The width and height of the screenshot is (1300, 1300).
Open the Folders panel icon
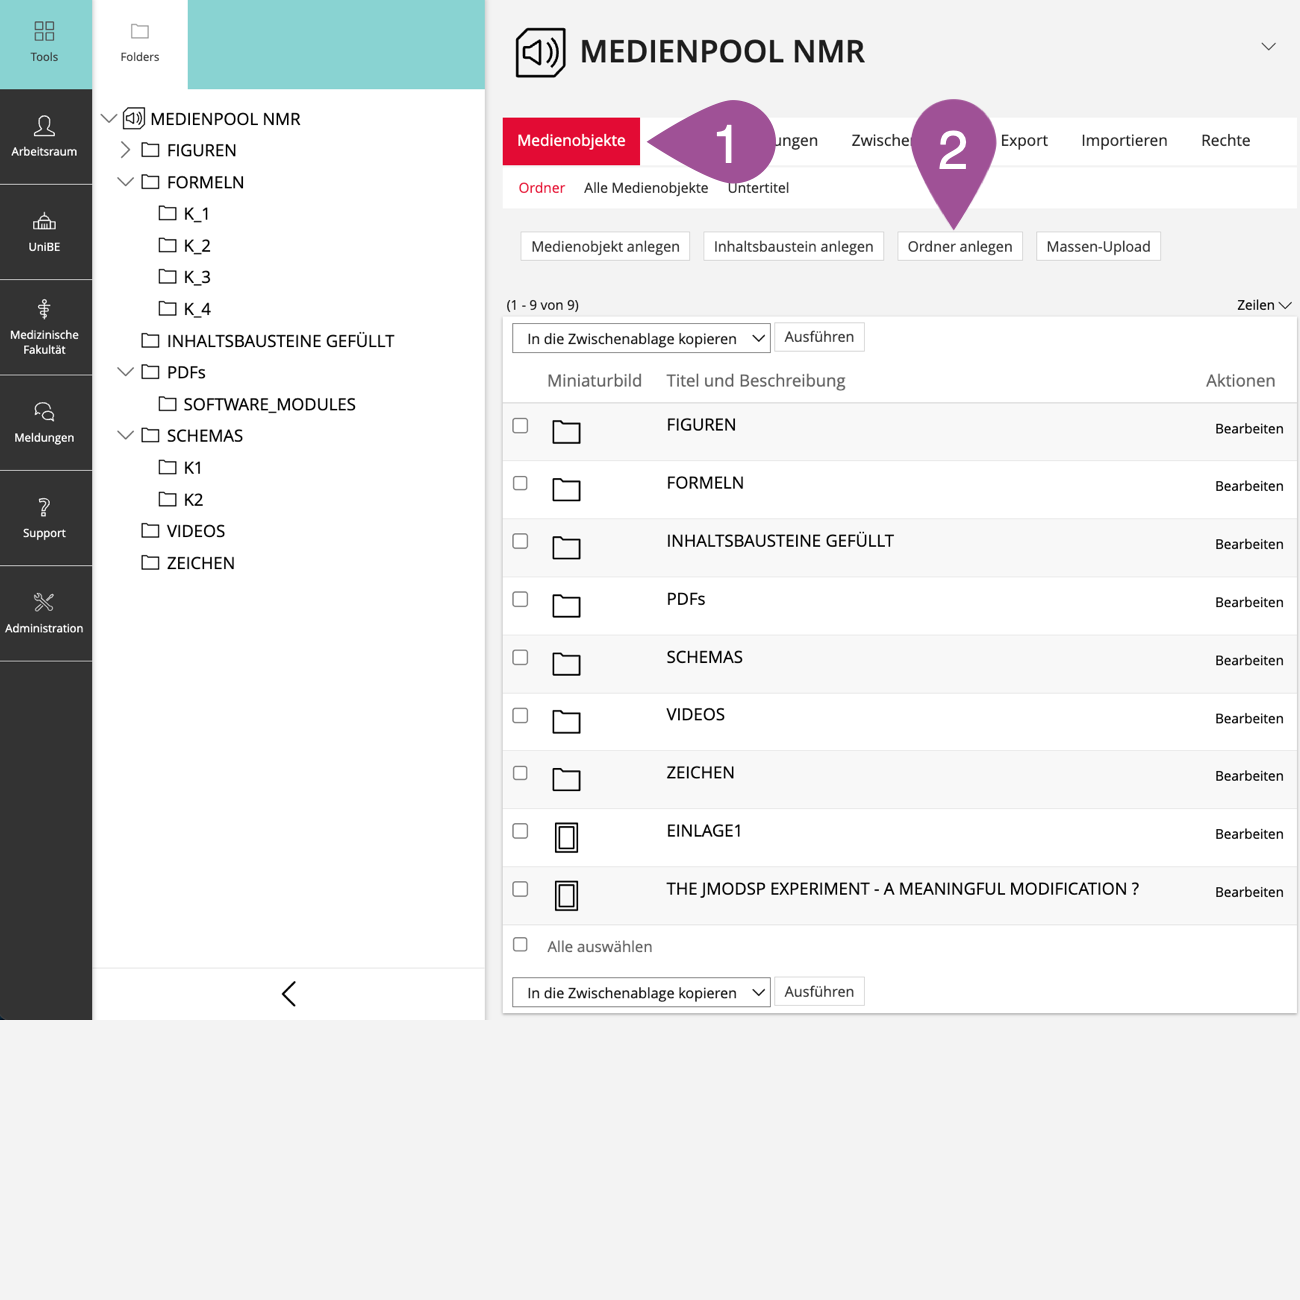click(140, 32)
